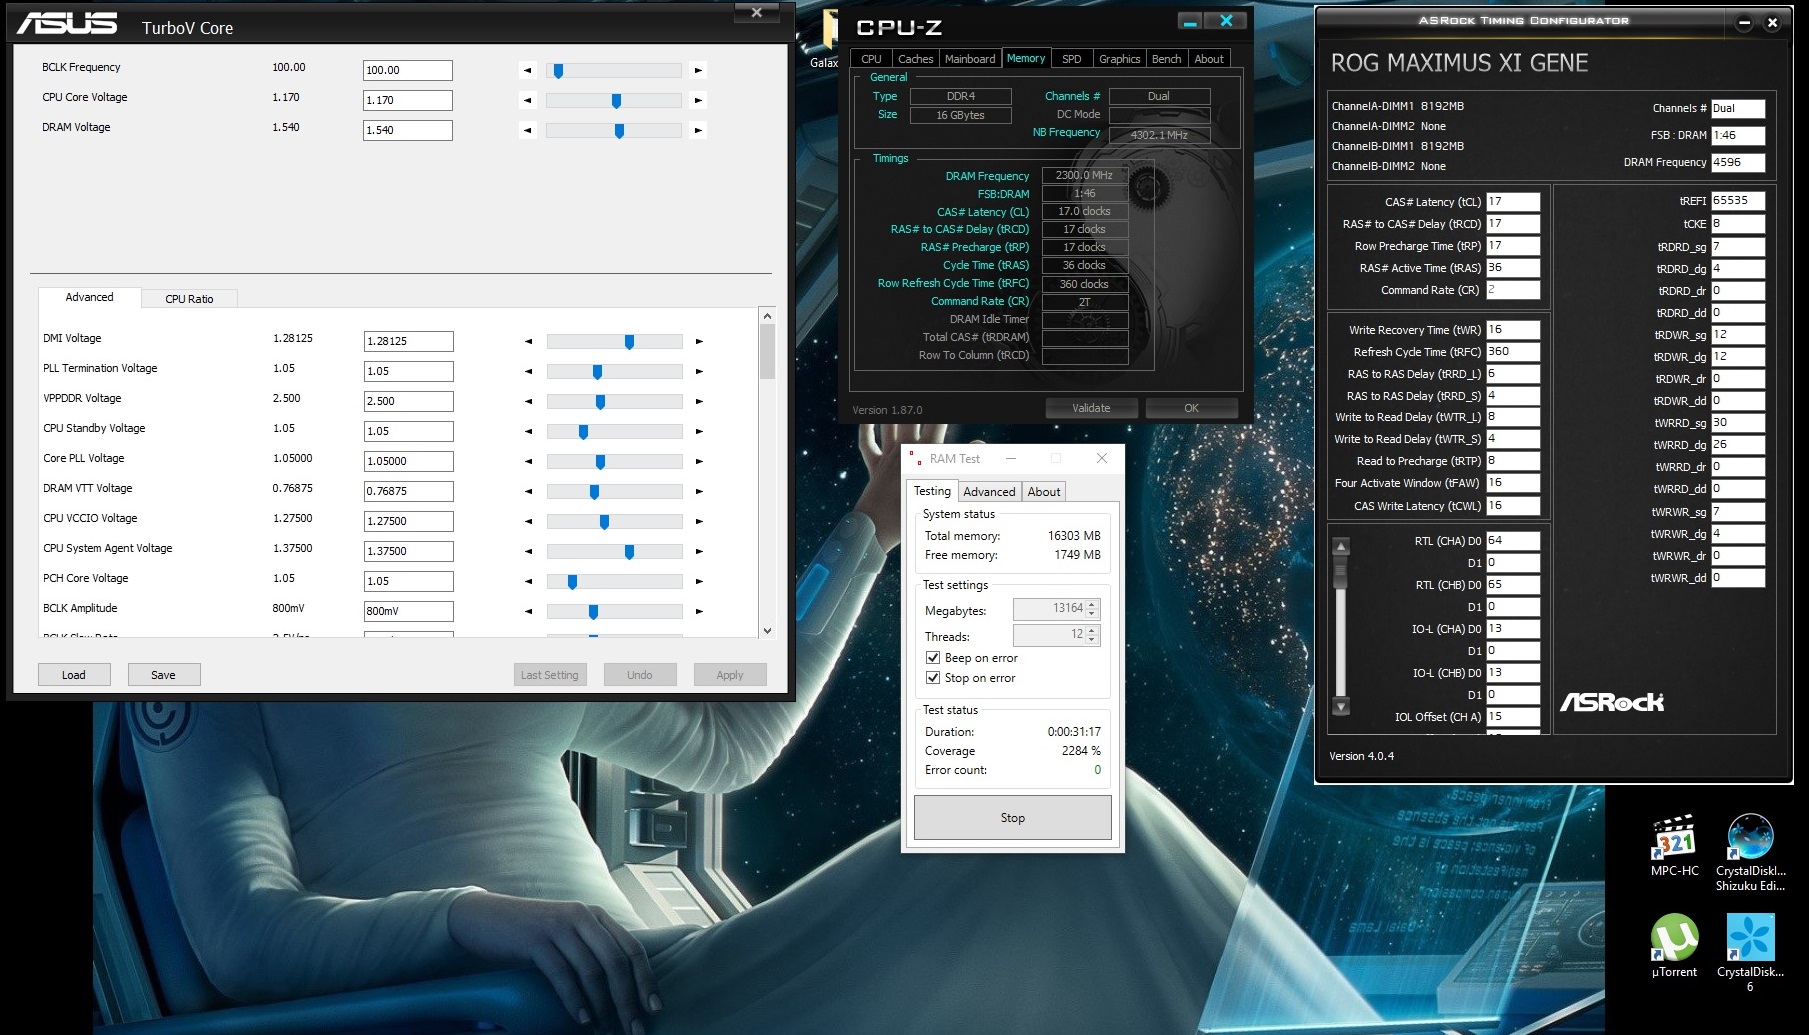Click the tREFI value field
The image size is (1809, 1035).
coord(1738,201)
